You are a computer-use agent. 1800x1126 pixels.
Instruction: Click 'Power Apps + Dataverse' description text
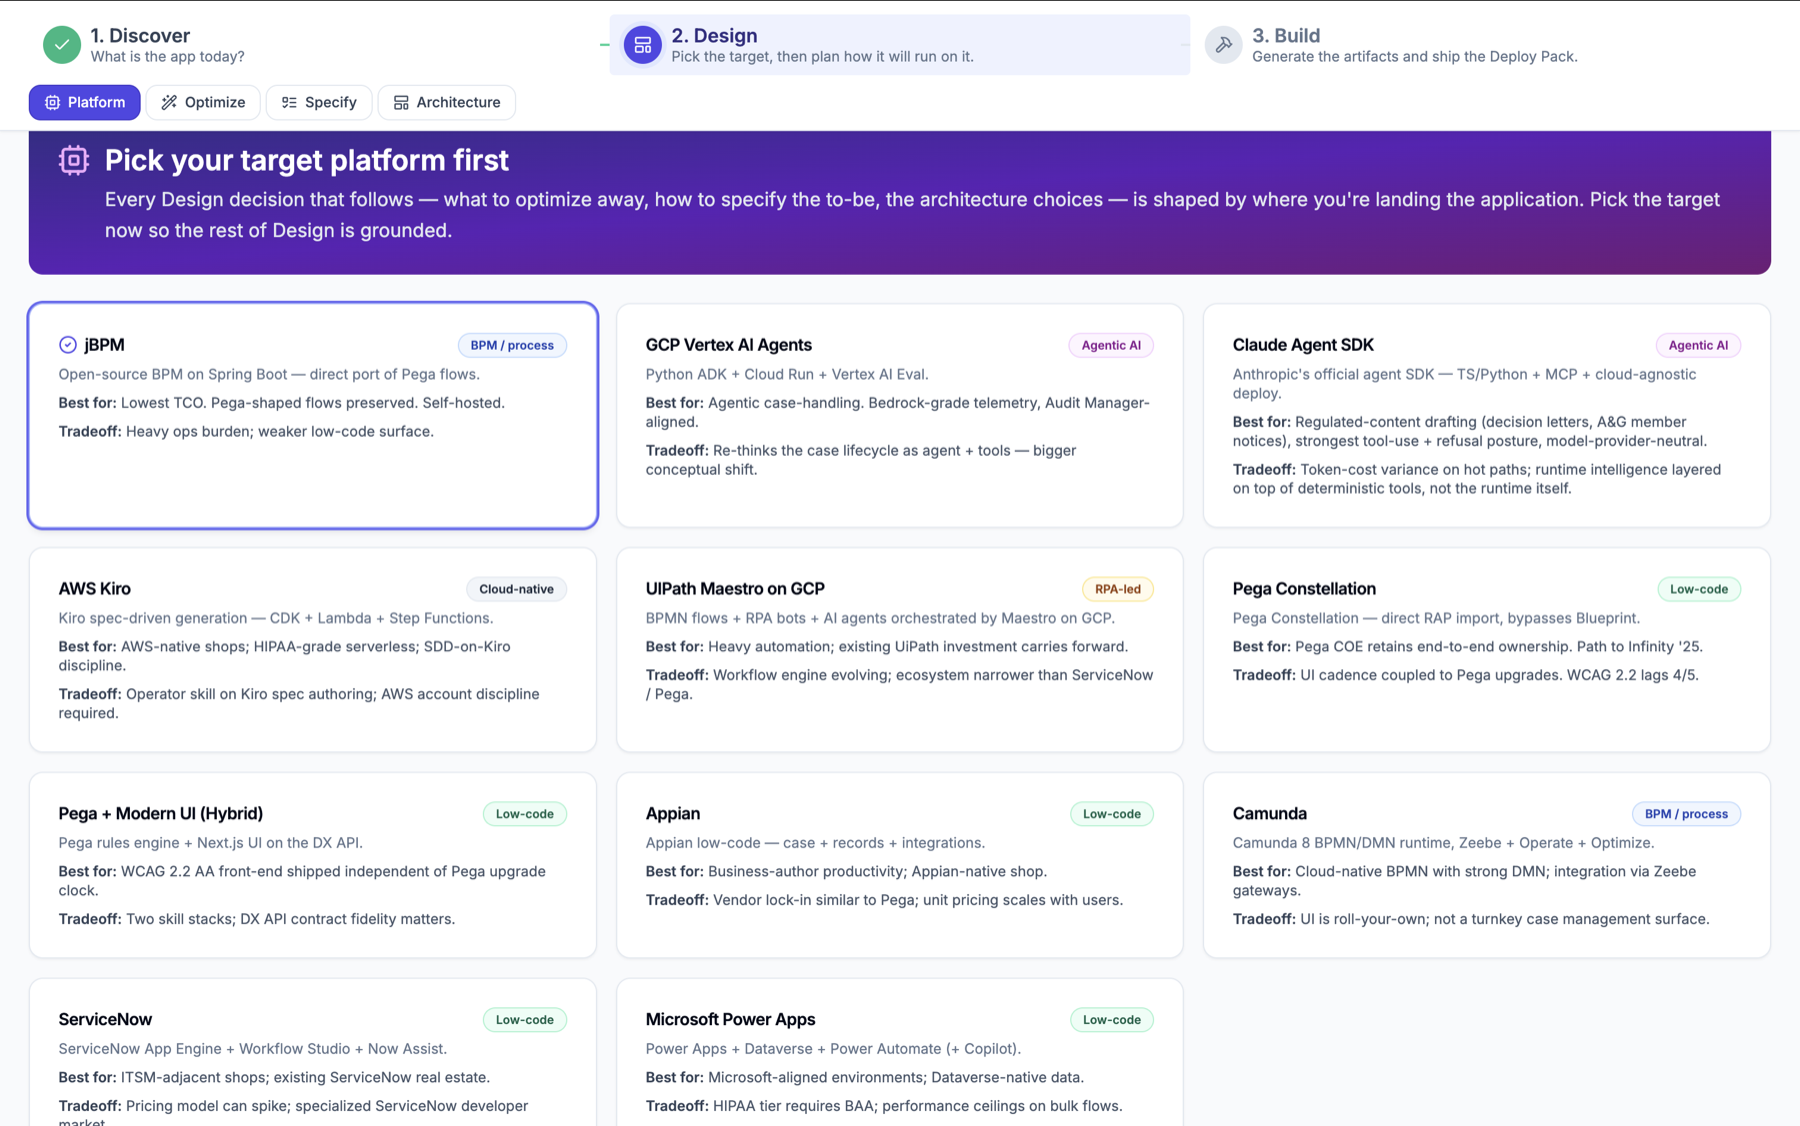(x=833, y=1049)
